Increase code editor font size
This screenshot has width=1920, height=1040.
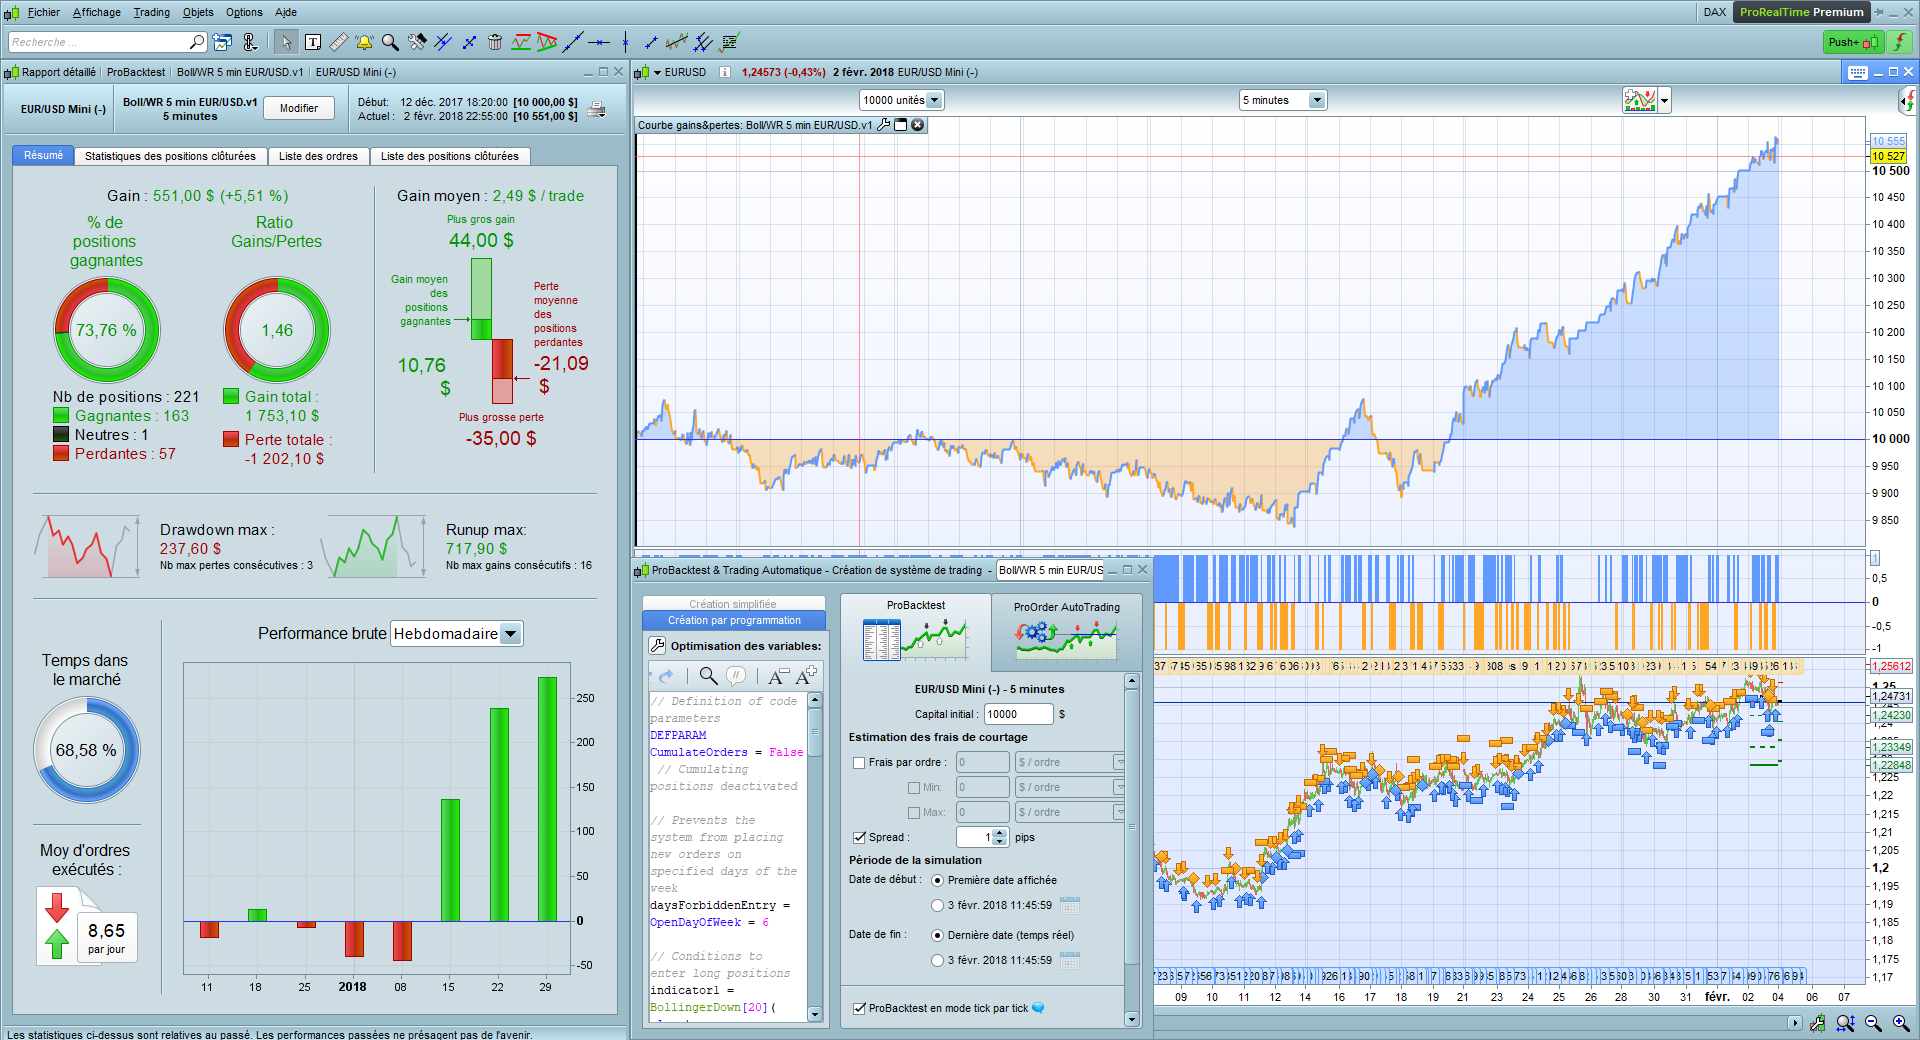point(806,676)
